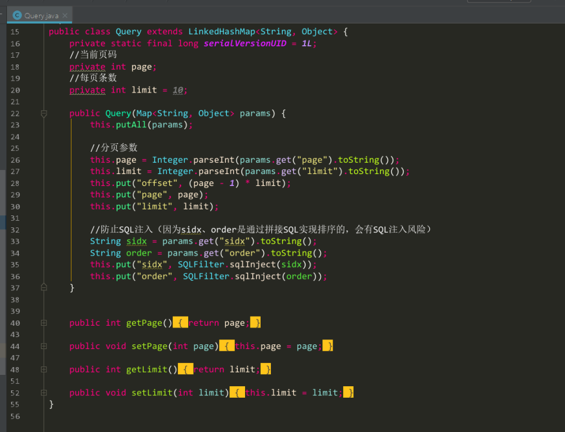This screenshot has height=432, width=565.
Task: Click the setLimit method name
Action: click(152, 392)
